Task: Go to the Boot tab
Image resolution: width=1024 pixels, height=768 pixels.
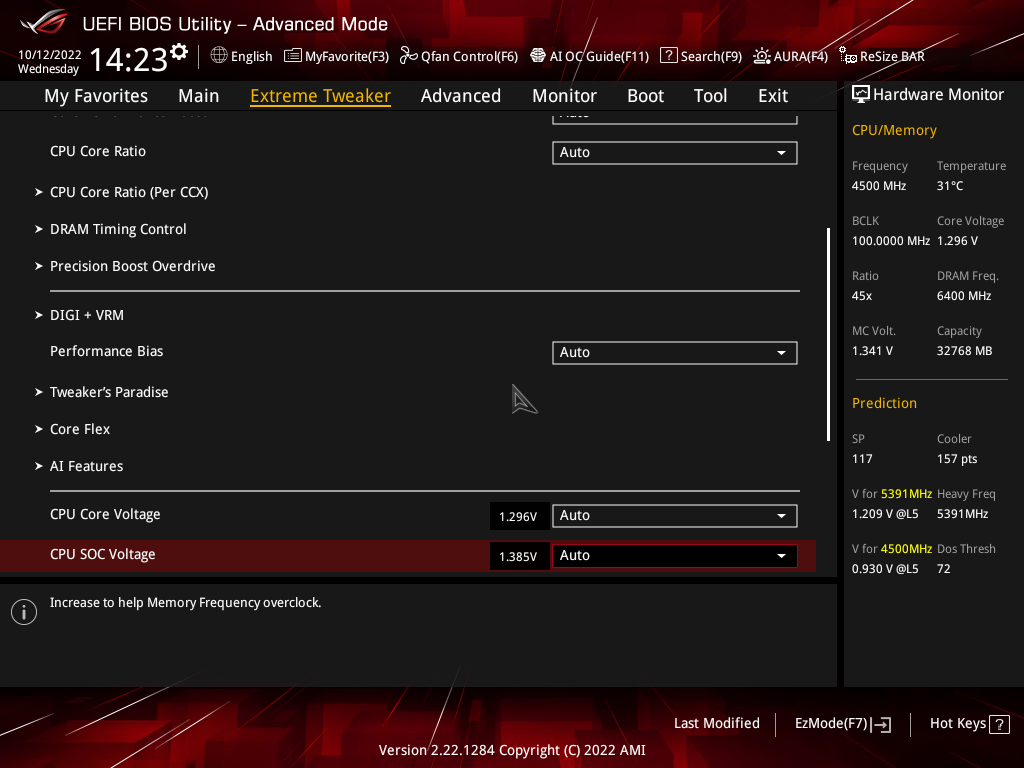Action: point(645,96)
